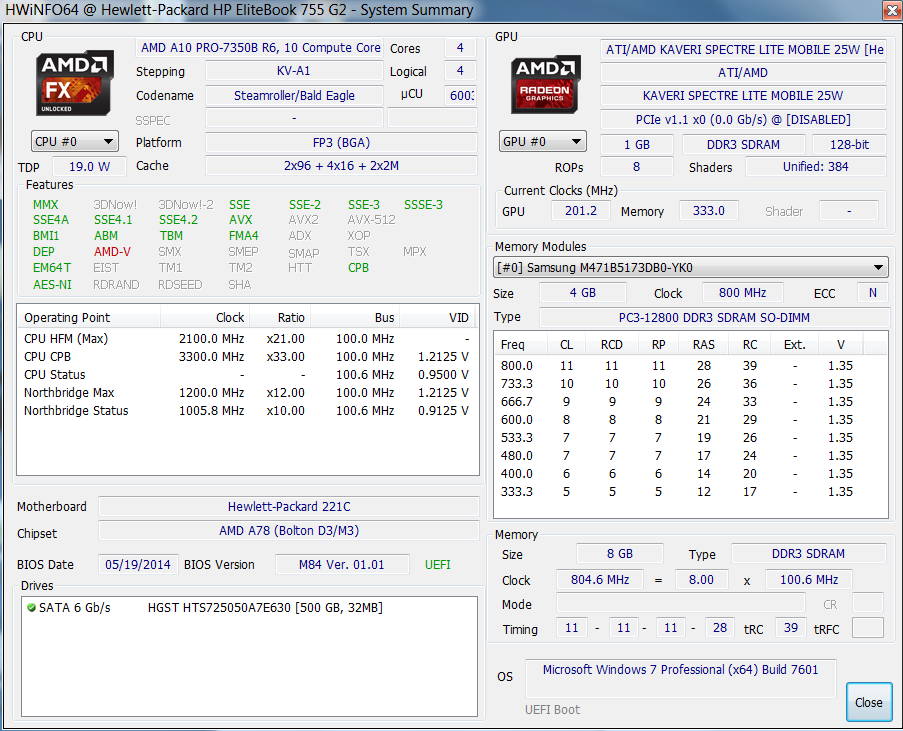Click the AMD FX Unlocked processor logo
The width and height of the screenshot is (903, 731).
click(75, 83)
